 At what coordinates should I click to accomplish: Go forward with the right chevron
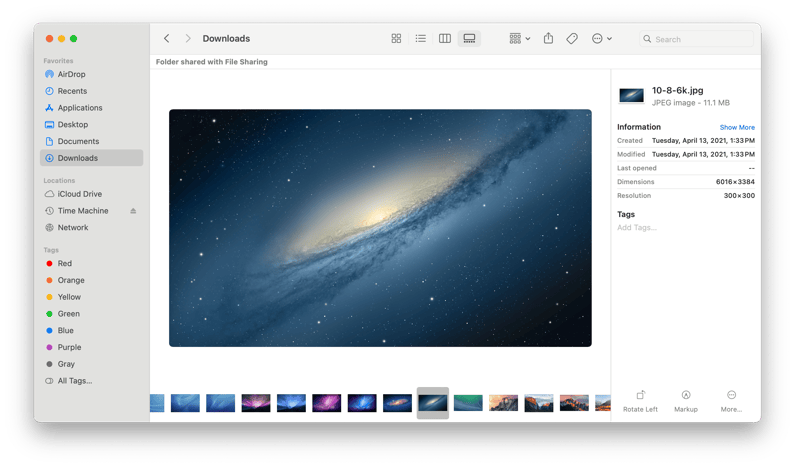[x=188, y=39]
